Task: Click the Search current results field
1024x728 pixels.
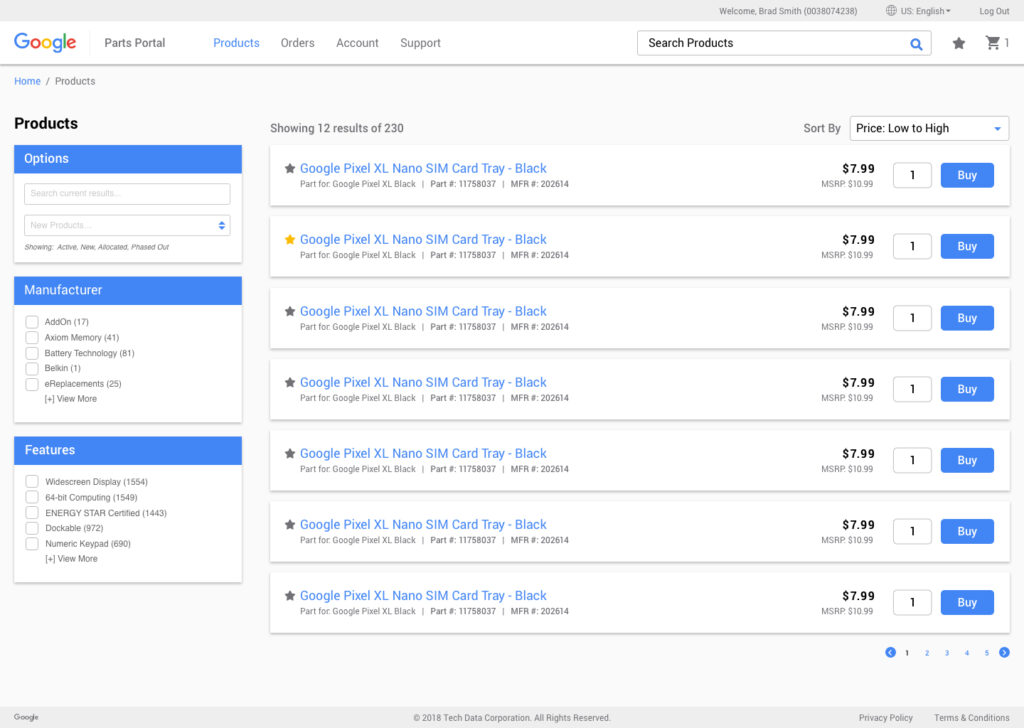Action: click(x=127, y=193)
